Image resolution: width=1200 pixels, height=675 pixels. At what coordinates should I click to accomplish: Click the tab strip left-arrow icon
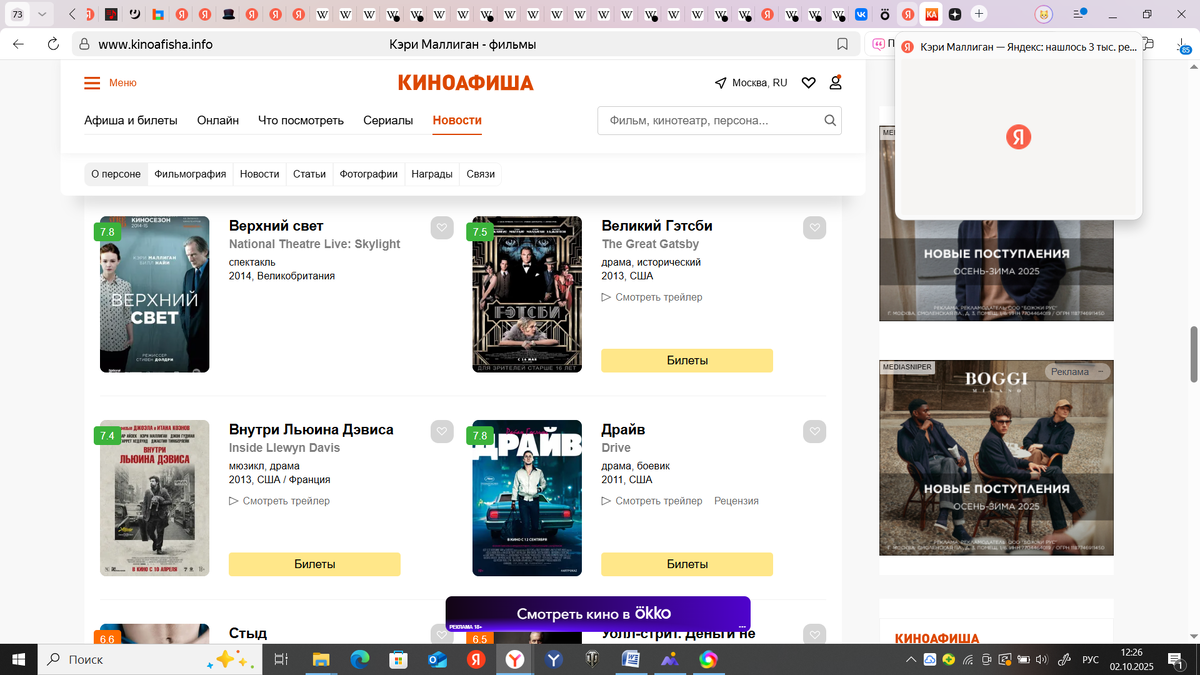(x=72, y=14)
